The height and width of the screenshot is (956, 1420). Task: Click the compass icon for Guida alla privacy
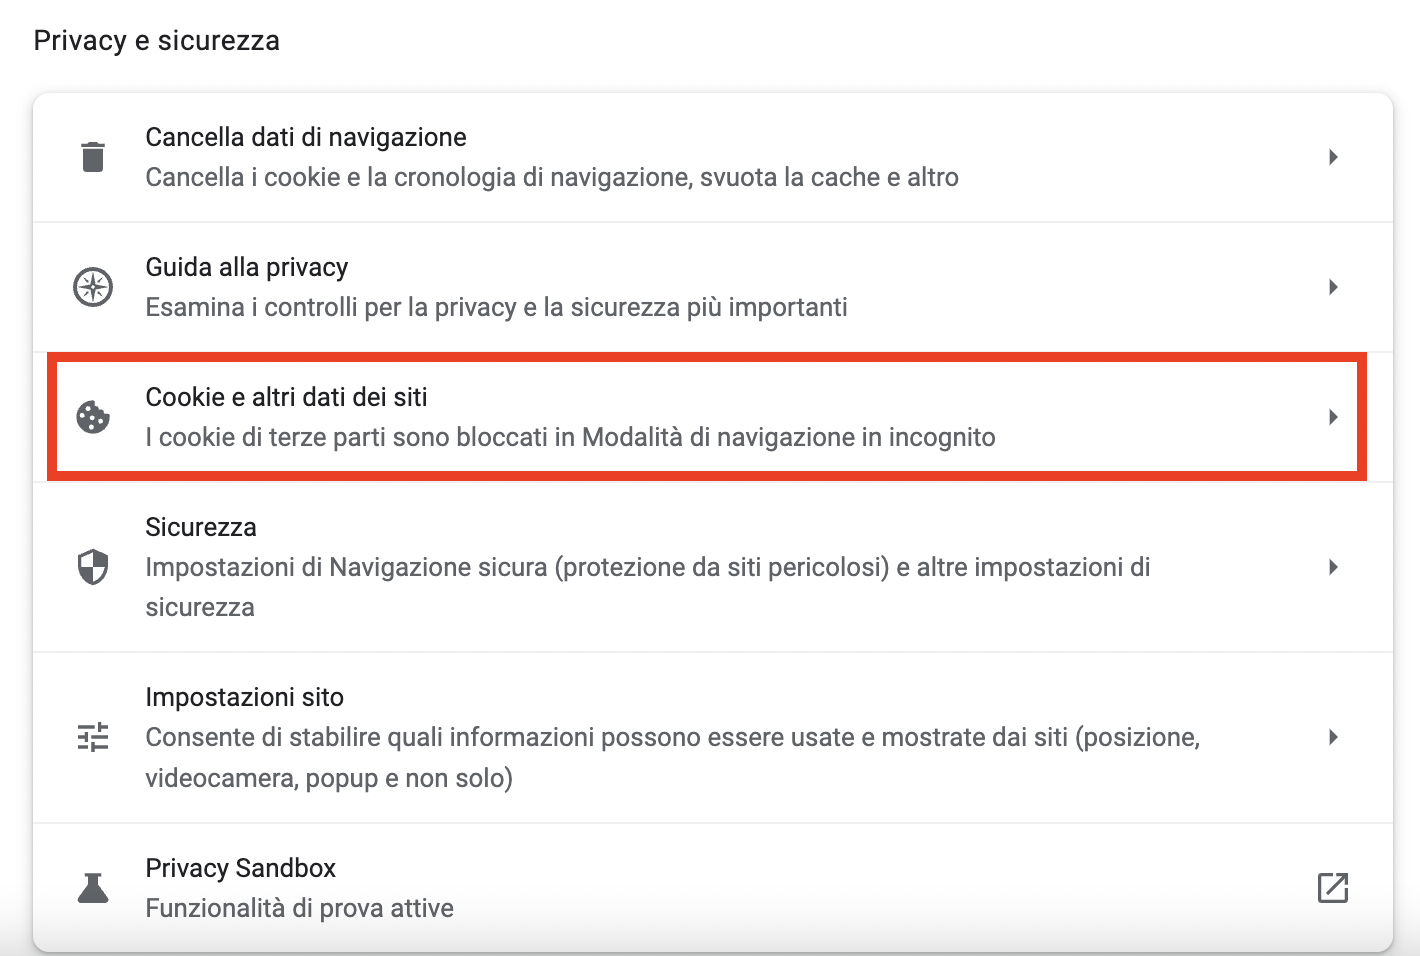(x=93, y=287)
